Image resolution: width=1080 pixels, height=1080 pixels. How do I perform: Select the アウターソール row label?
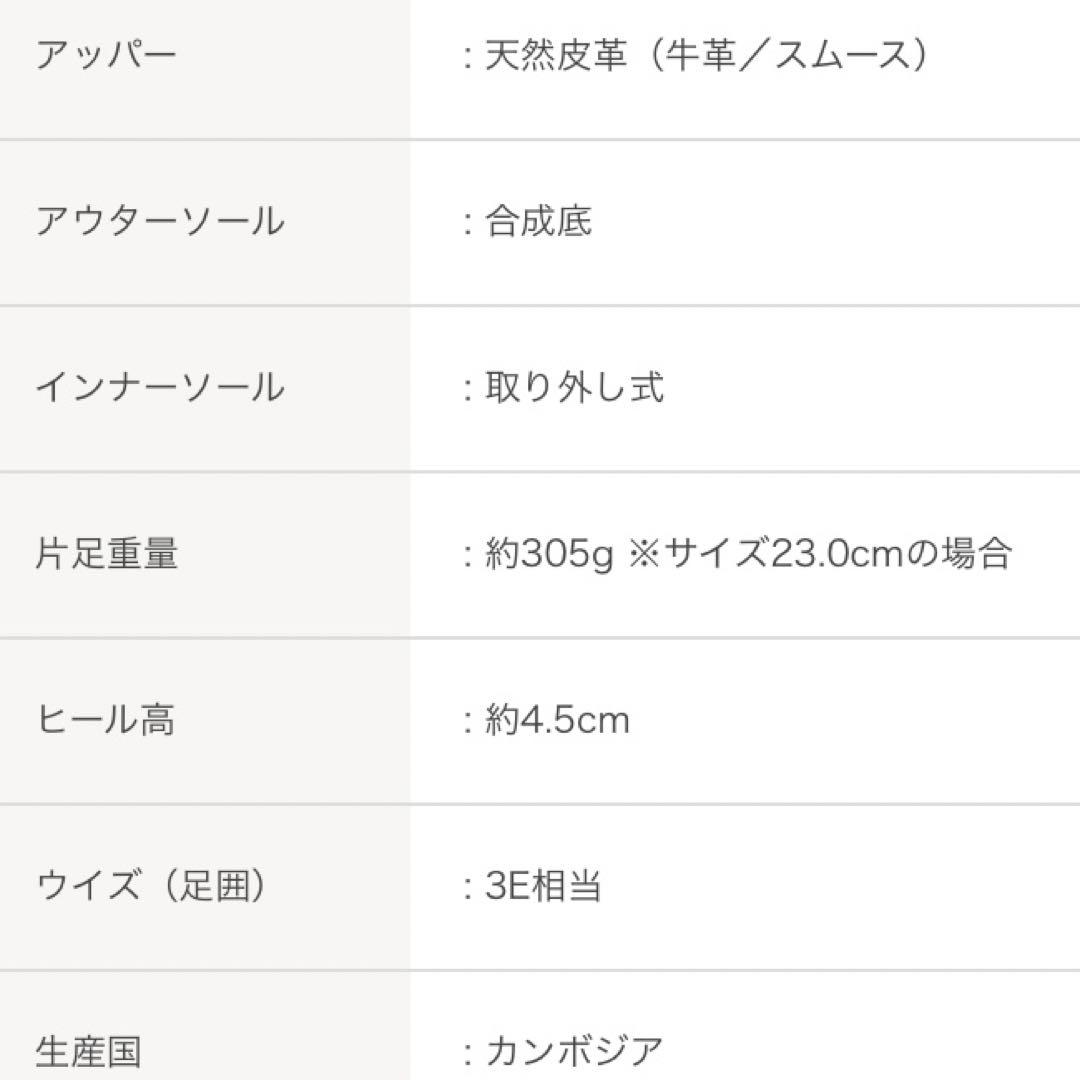point(160,221)
